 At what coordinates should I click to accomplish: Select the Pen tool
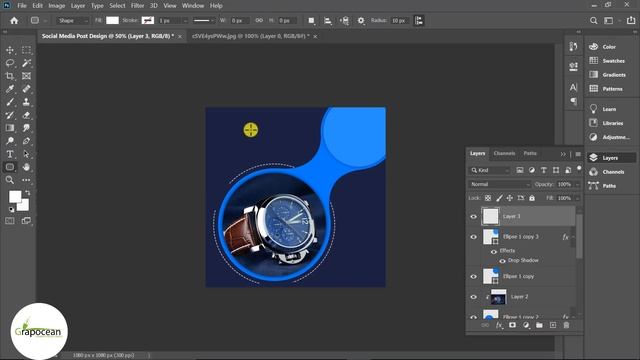pos(26,141)
